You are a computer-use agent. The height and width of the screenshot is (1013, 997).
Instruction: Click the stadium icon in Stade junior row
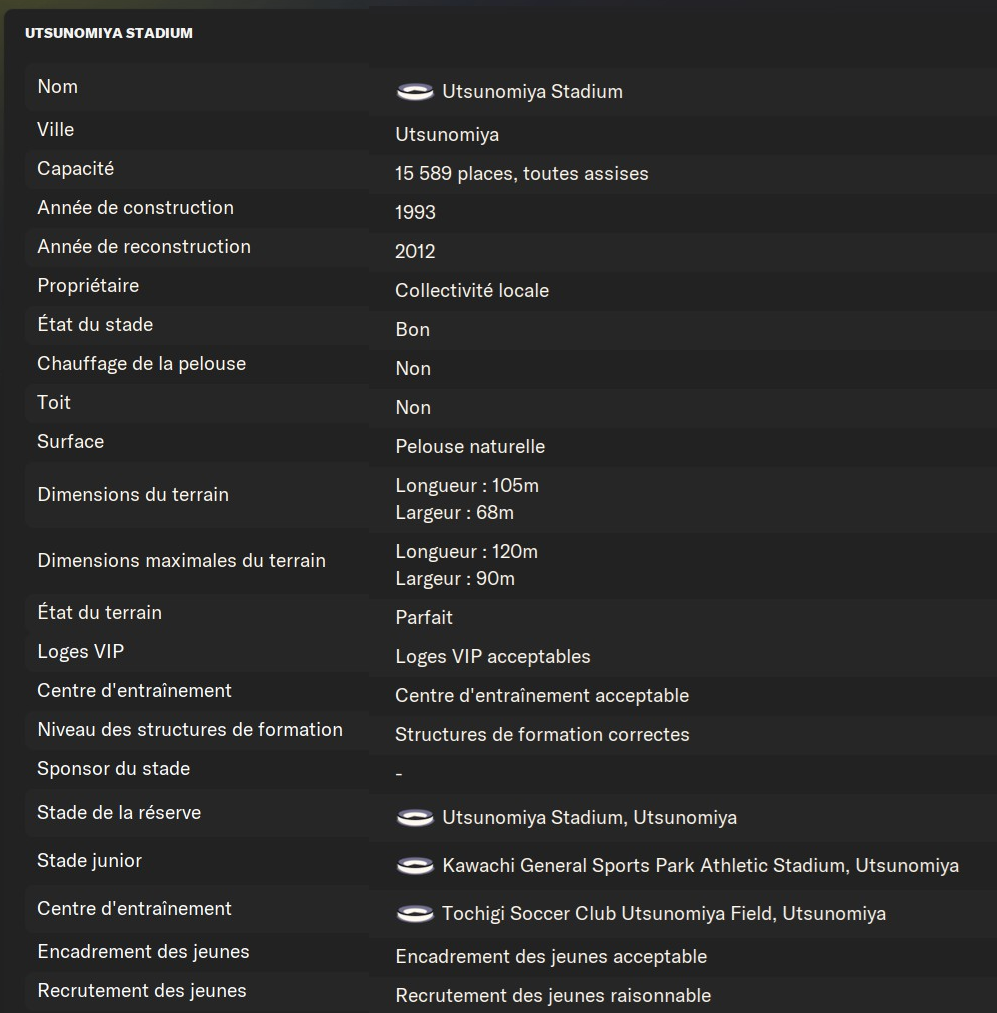414,866
